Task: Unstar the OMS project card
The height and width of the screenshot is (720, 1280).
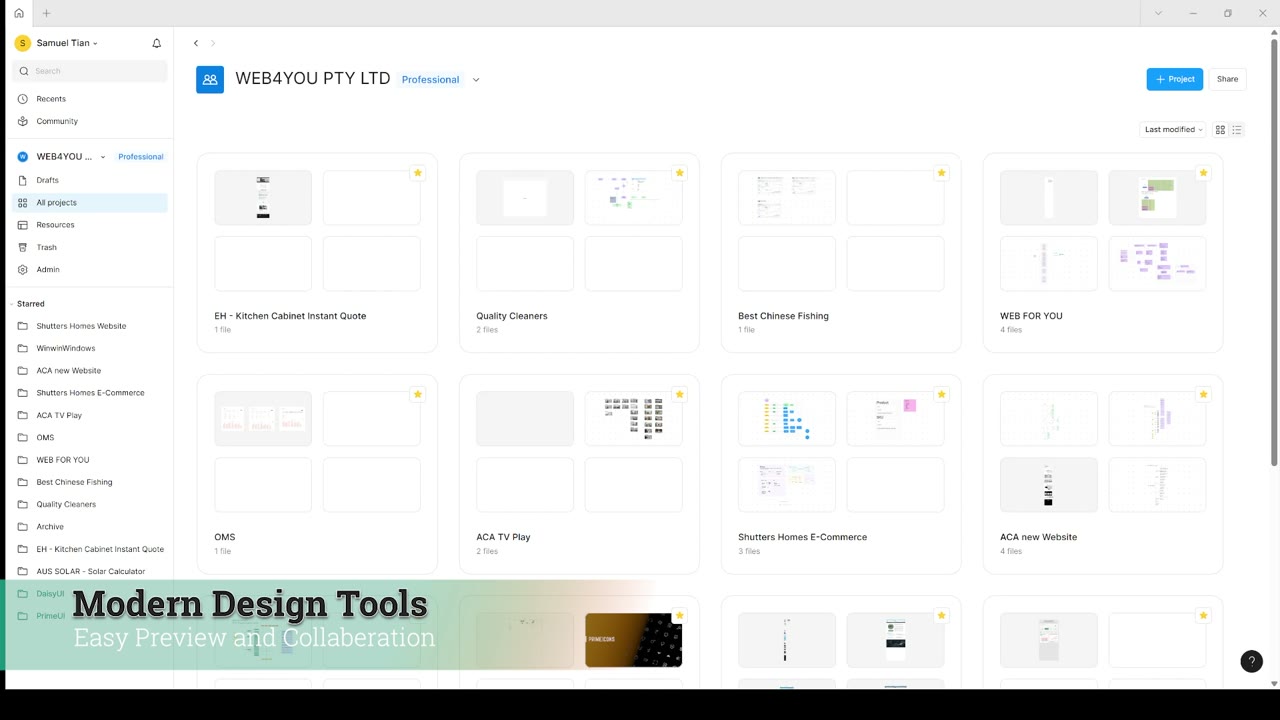Action: (x=418, y=394)
